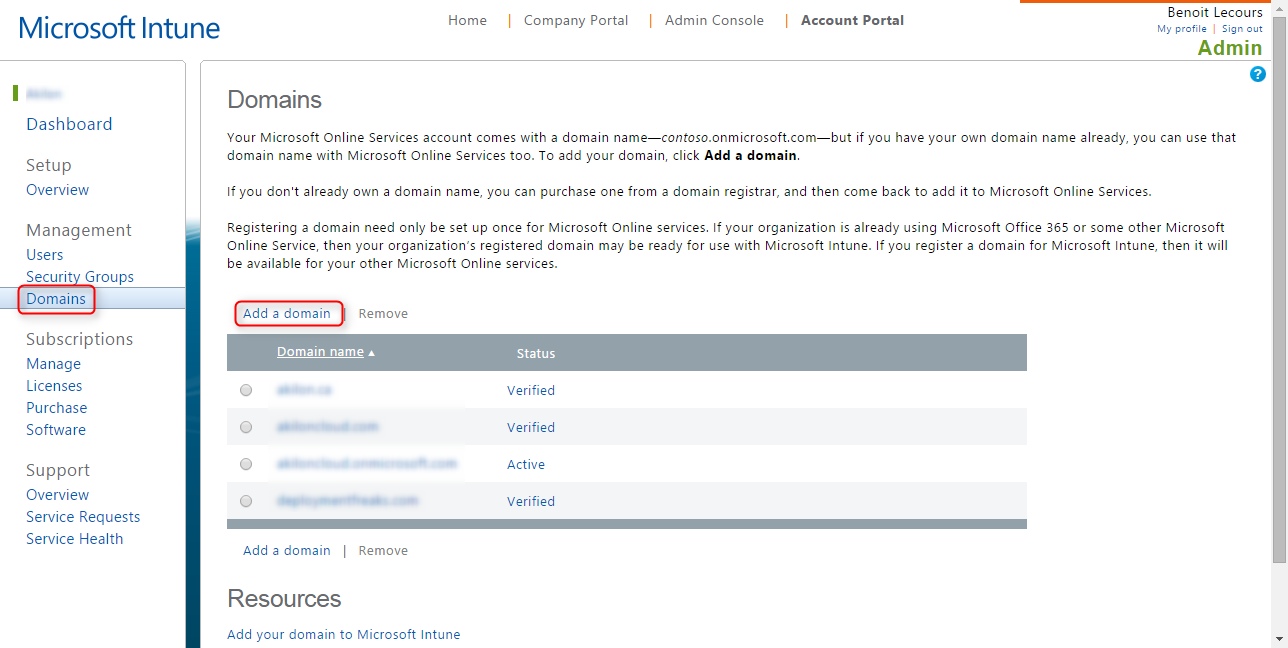Open the Company Portal tab
Screen dimensions: 1288x648
click(576, 20)
